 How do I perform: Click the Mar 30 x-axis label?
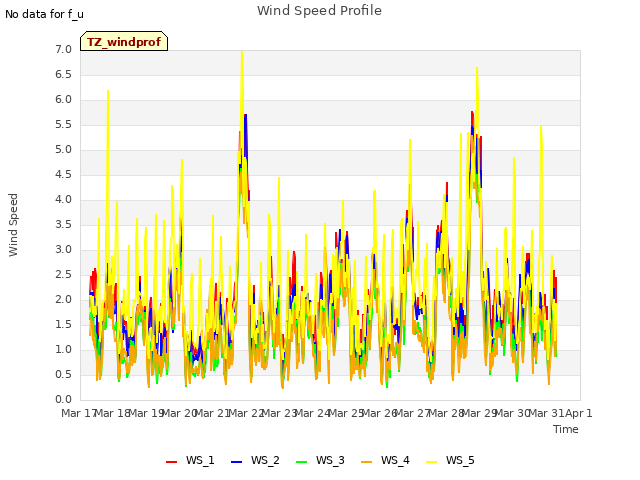pos(513,413)
